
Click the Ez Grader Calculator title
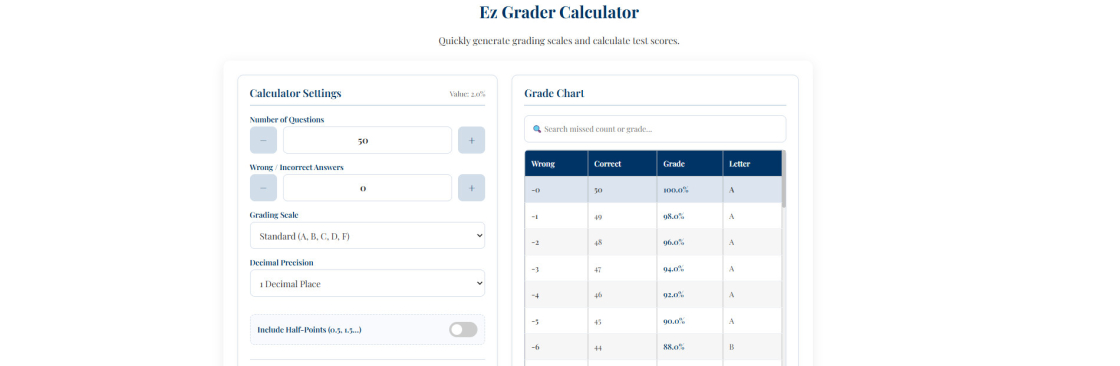point(559,12)
